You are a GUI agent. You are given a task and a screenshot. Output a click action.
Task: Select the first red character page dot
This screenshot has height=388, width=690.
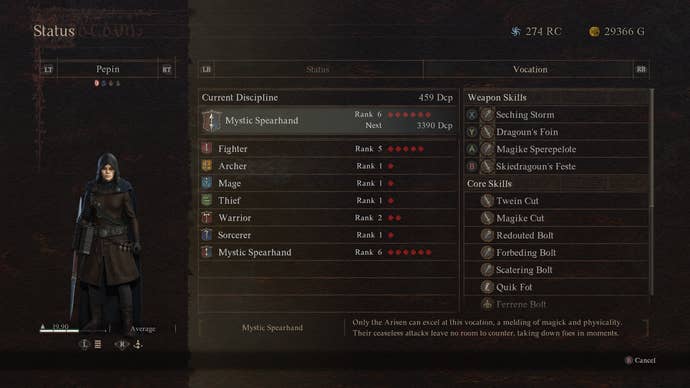[x=96, y=83]
